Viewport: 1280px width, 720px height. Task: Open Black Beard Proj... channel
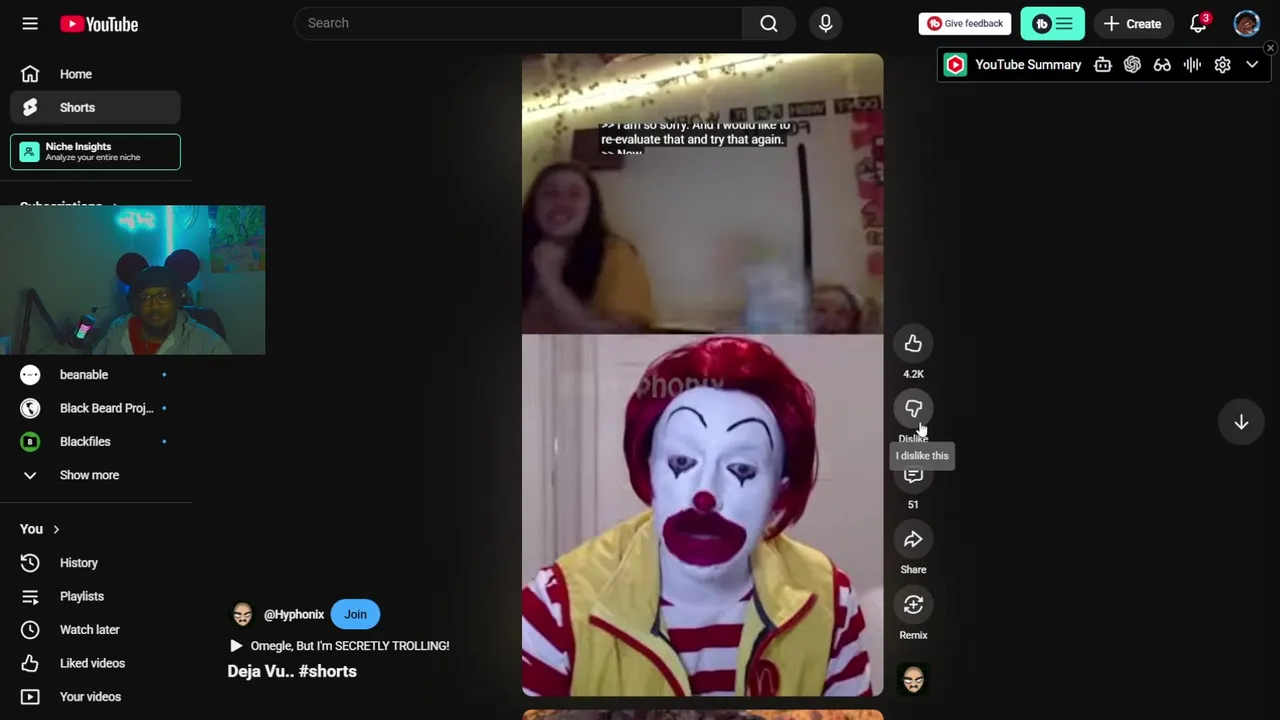tap(96, 408)
